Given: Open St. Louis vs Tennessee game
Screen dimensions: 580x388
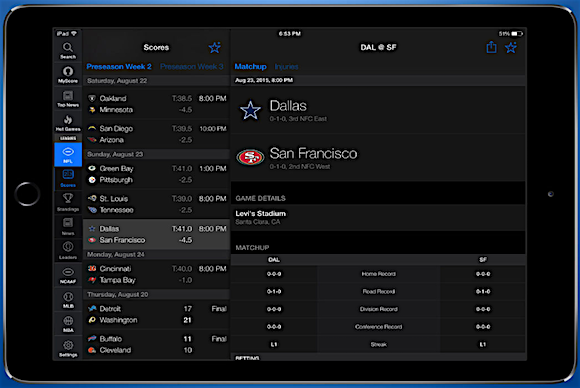Looking at the screenshot, I should tap(156, 204).
